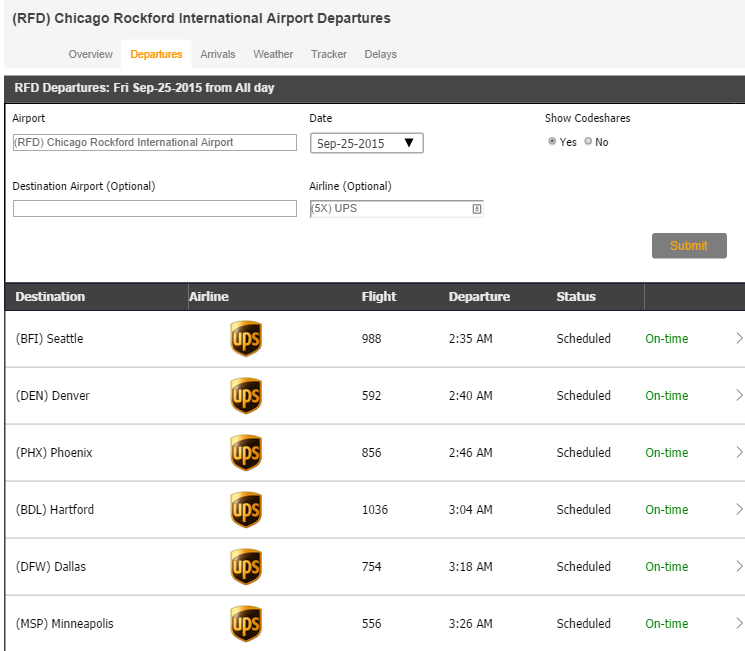Image resolution: width=745 pixels, height=651 pixels.
Task: Click the Destination Airport input field
Action: pyautogui.click(x=155, y=209)
